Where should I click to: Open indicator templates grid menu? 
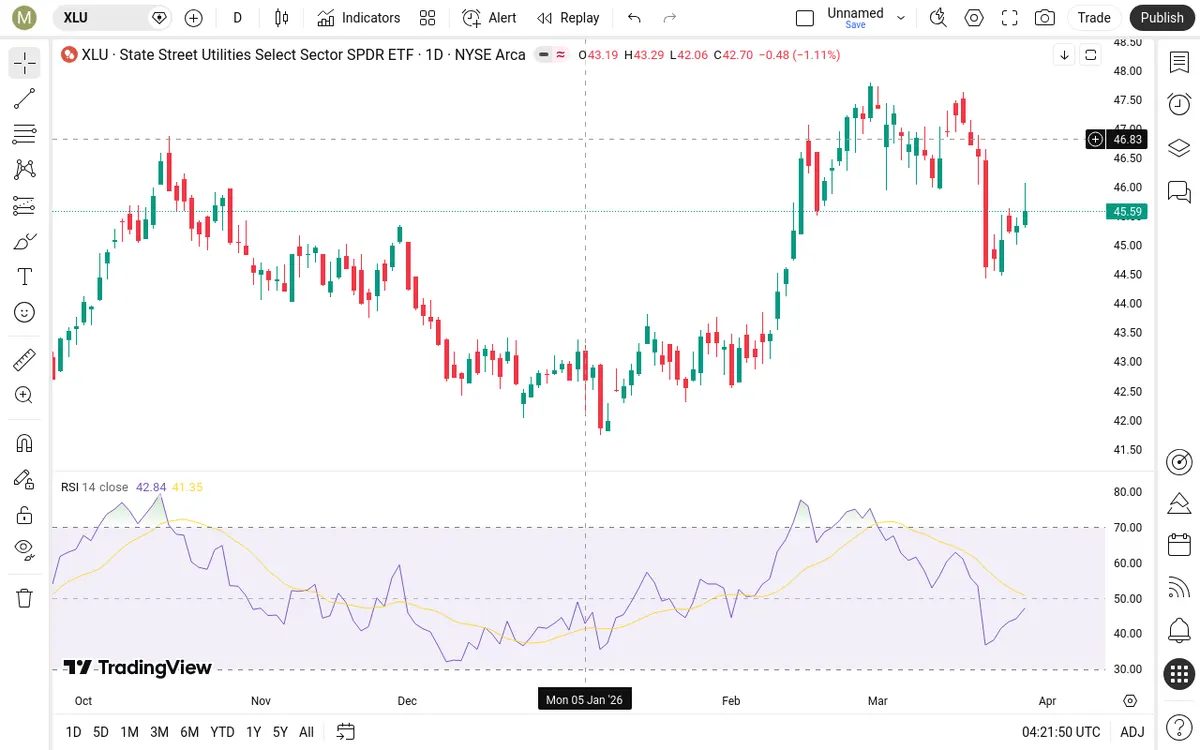(x=428, y=18)
